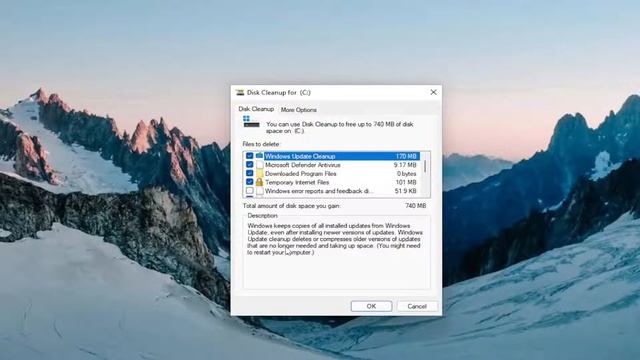Click the Disk Cleanup title bar icon

point(240,93)
